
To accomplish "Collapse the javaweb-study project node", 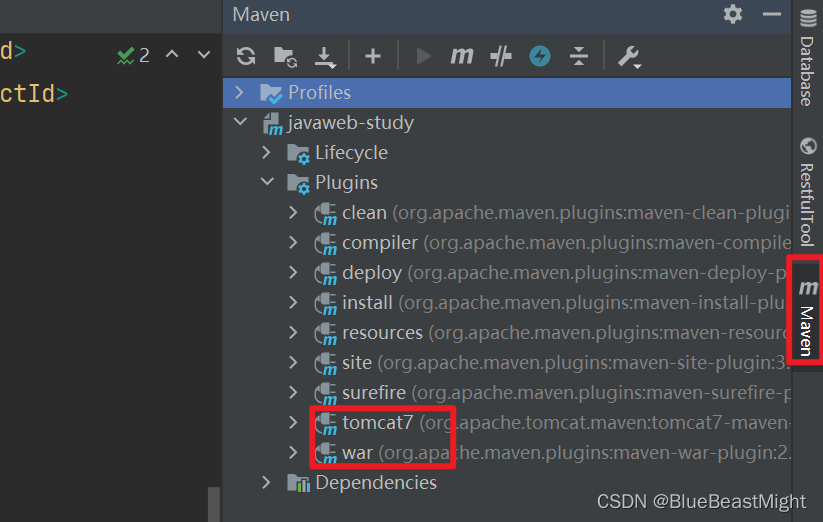I will (240, 122).
